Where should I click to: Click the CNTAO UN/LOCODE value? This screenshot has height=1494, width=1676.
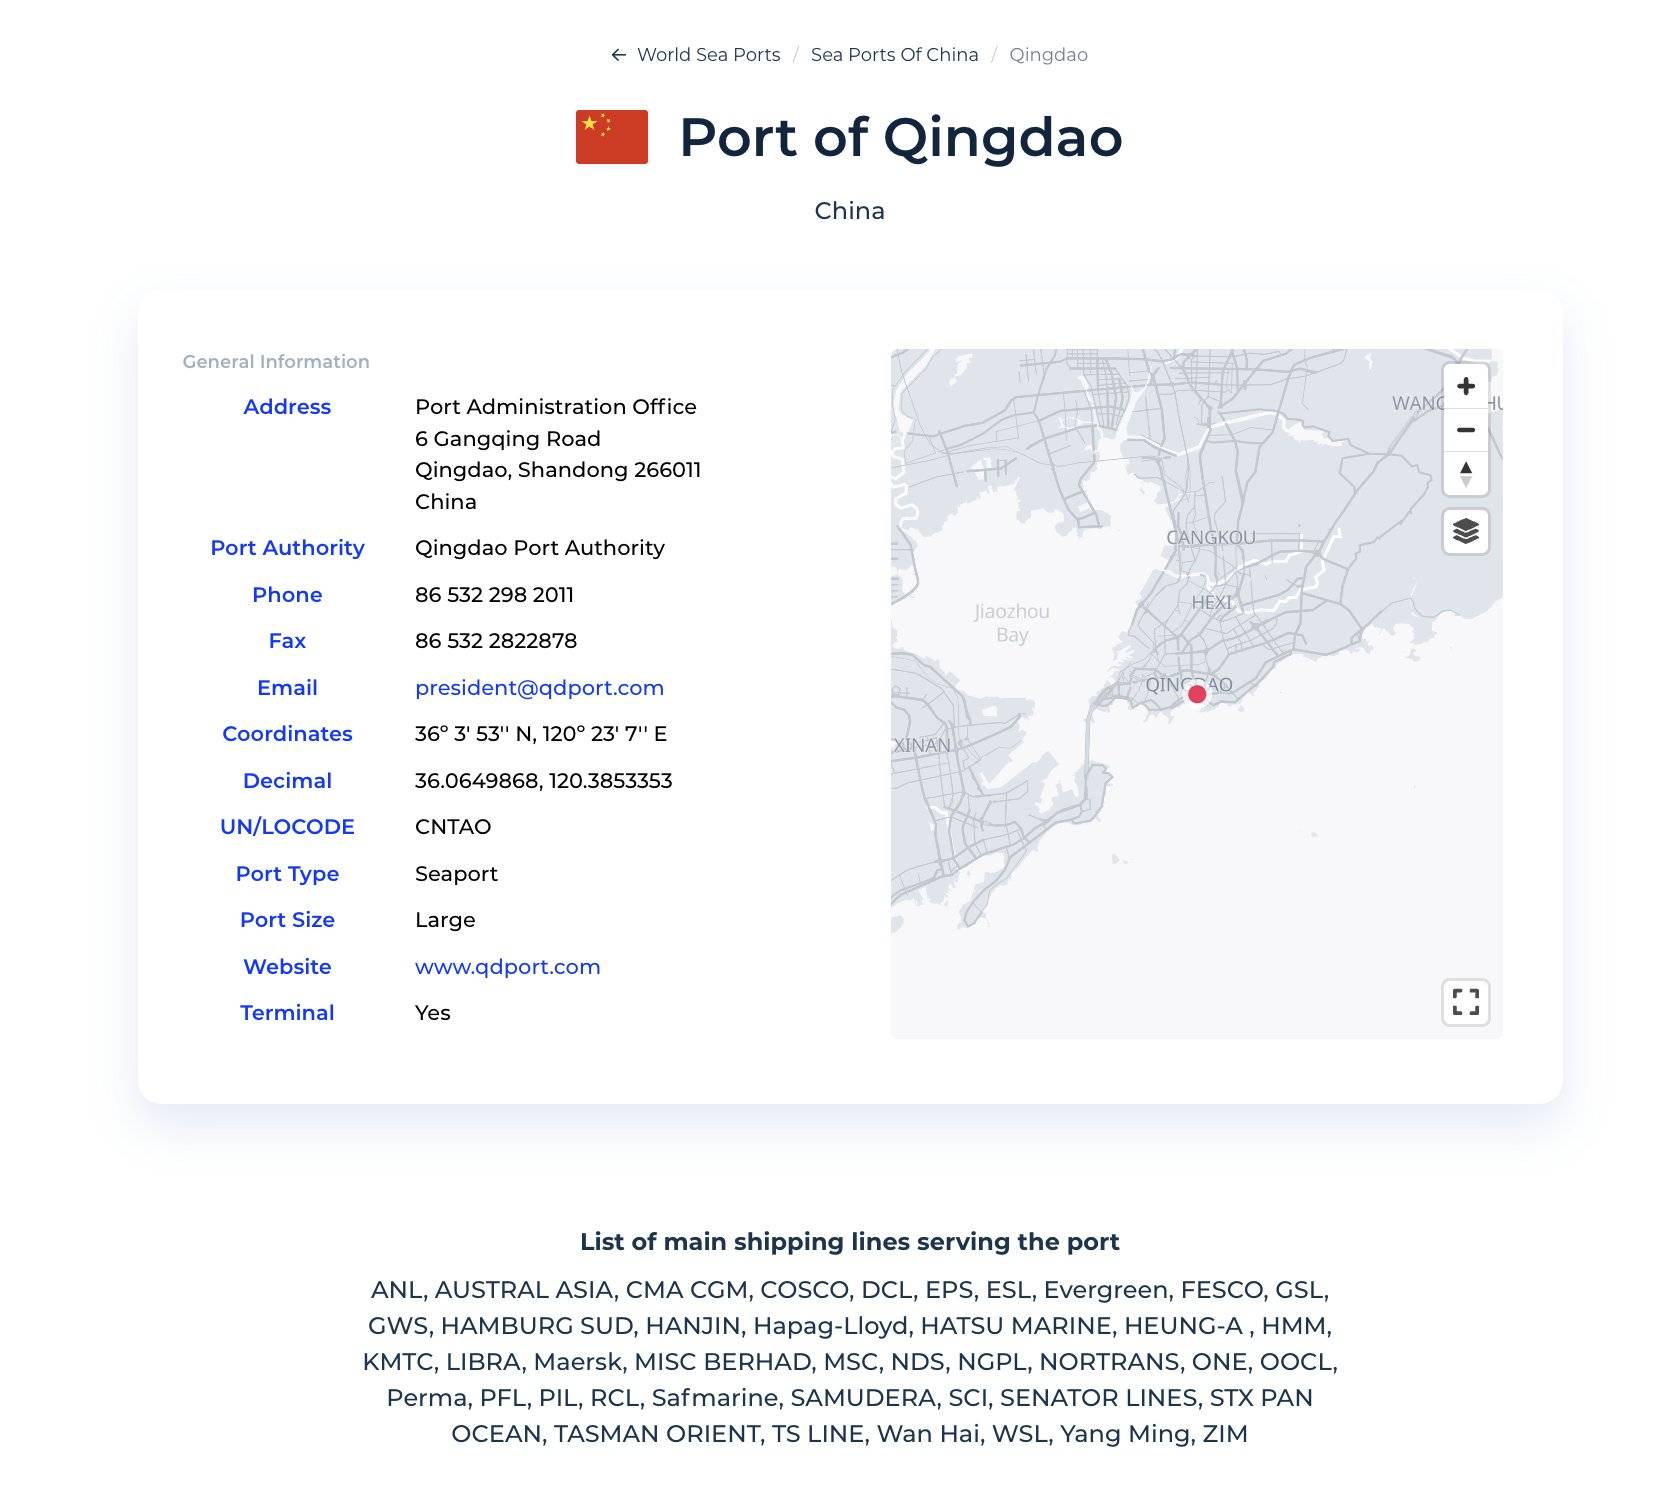[453, 827]
